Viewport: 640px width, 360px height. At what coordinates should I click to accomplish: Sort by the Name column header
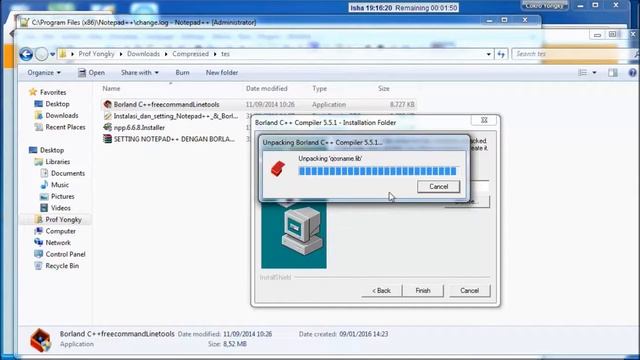click(111, 89)
